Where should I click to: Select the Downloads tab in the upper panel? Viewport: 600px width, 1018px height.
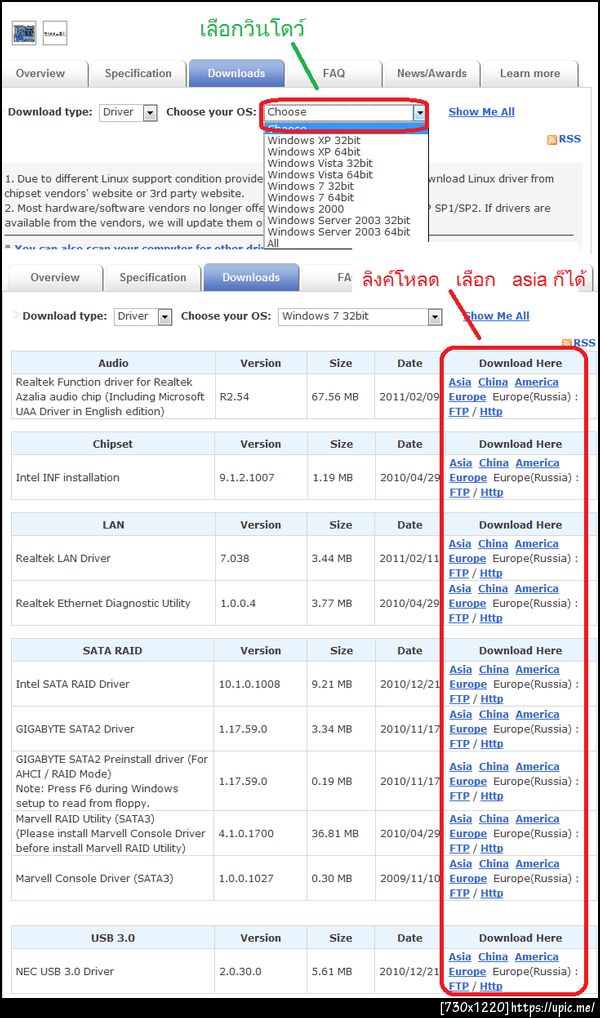[236, 73]
